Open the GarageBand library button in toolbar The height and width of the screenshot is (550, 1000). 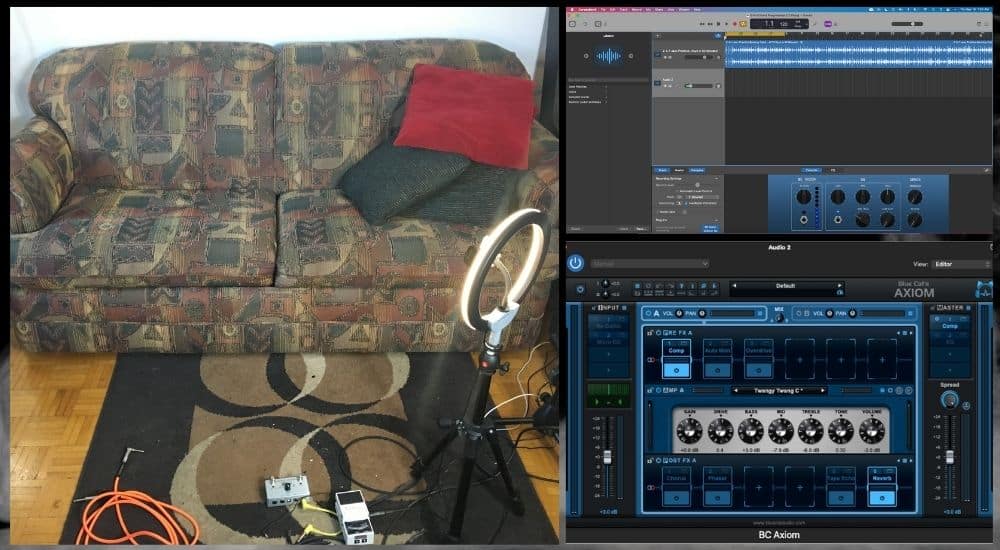(572, 24)
